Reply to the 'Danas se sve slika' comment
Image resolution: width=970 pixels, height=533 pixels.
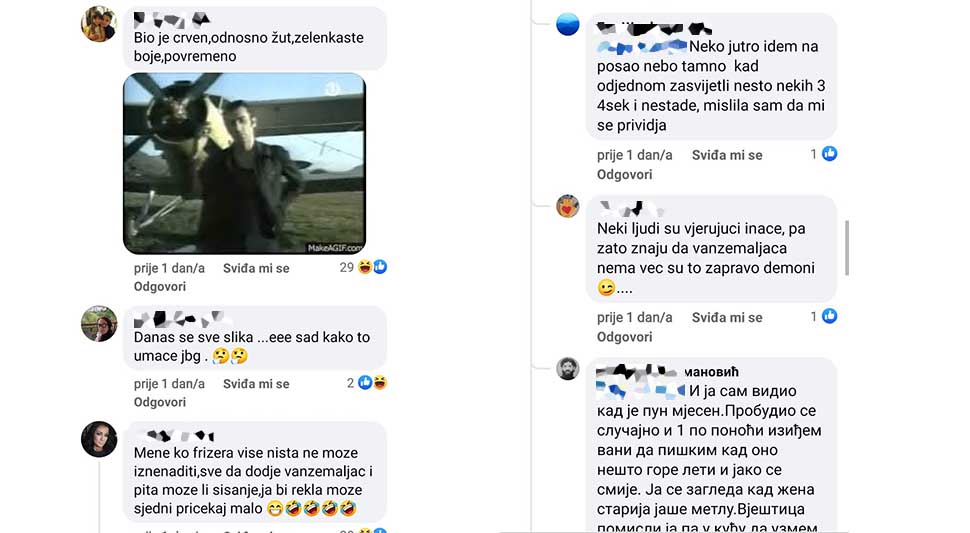tap(160, 402)
